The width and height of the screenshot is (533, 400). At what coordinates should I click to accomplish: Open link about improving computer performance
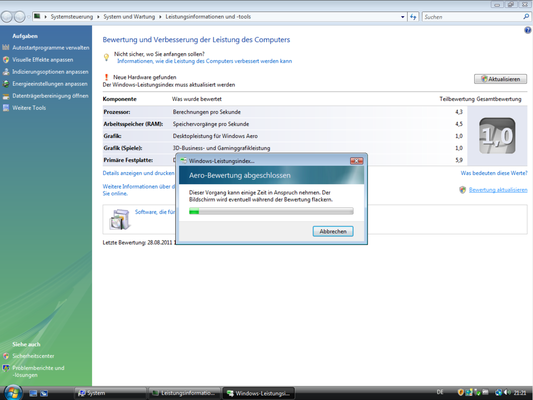(x=204, y=61)
